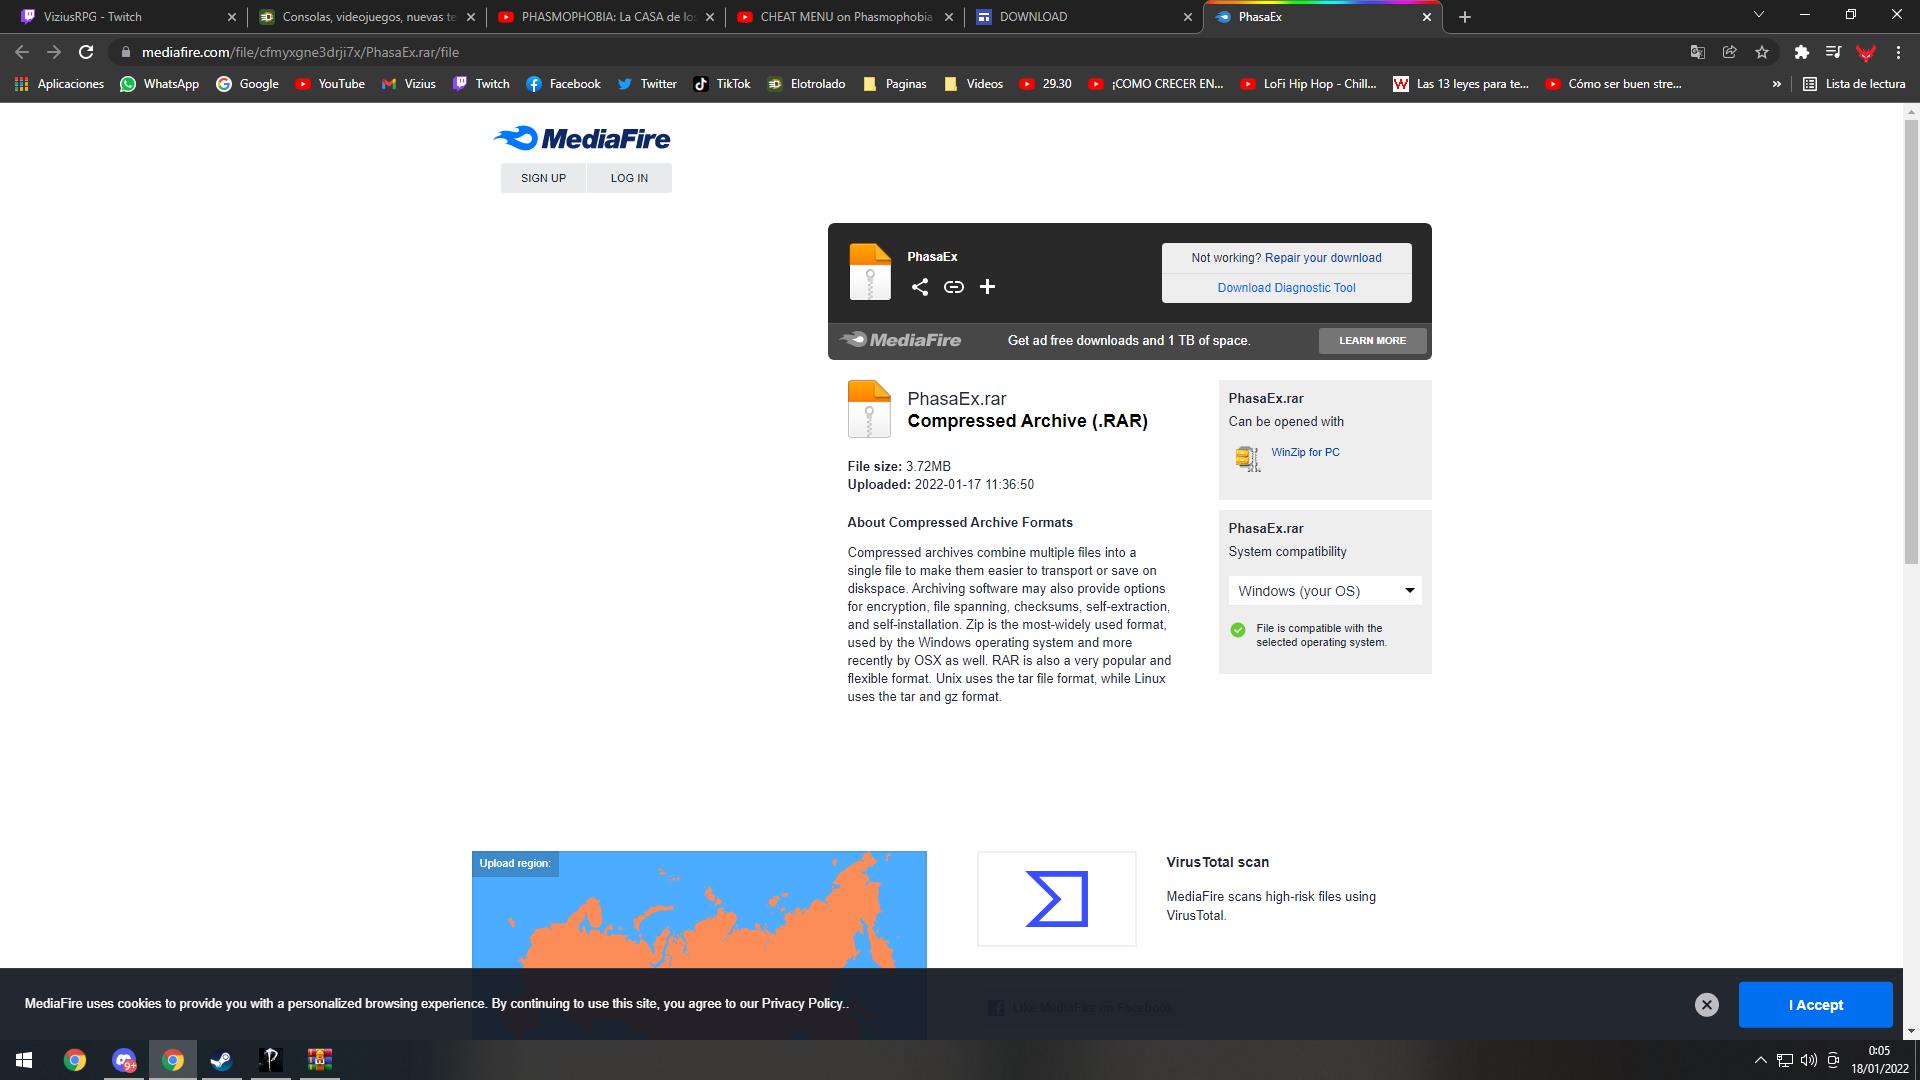Image resolution: width=1920 pixels, height=1080 pixels.
Task: Switch to the ViziusRPG - Twitch tab
Action: 120,17
